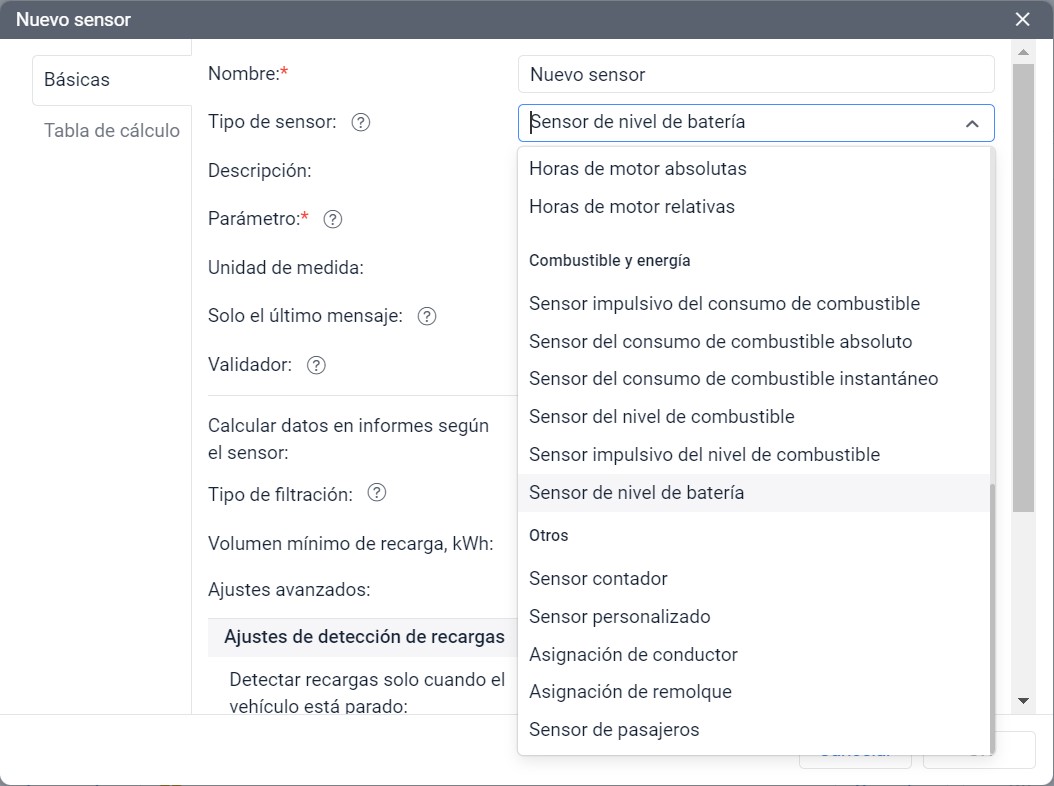Choose Sensor personalizado option

619,616
